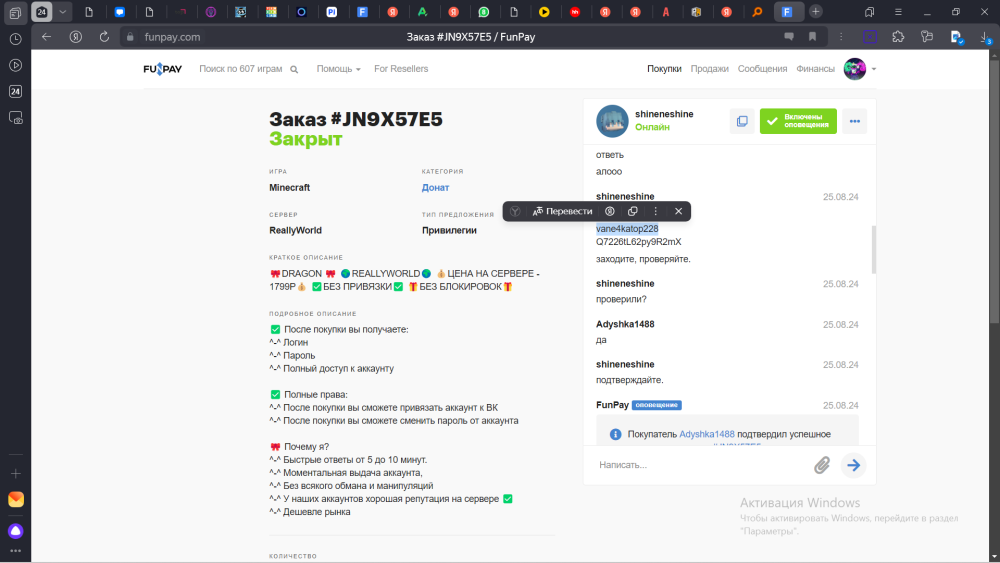Open the sidebar video play icon
Screen dimensions: 1000x563
coord(15,65)
